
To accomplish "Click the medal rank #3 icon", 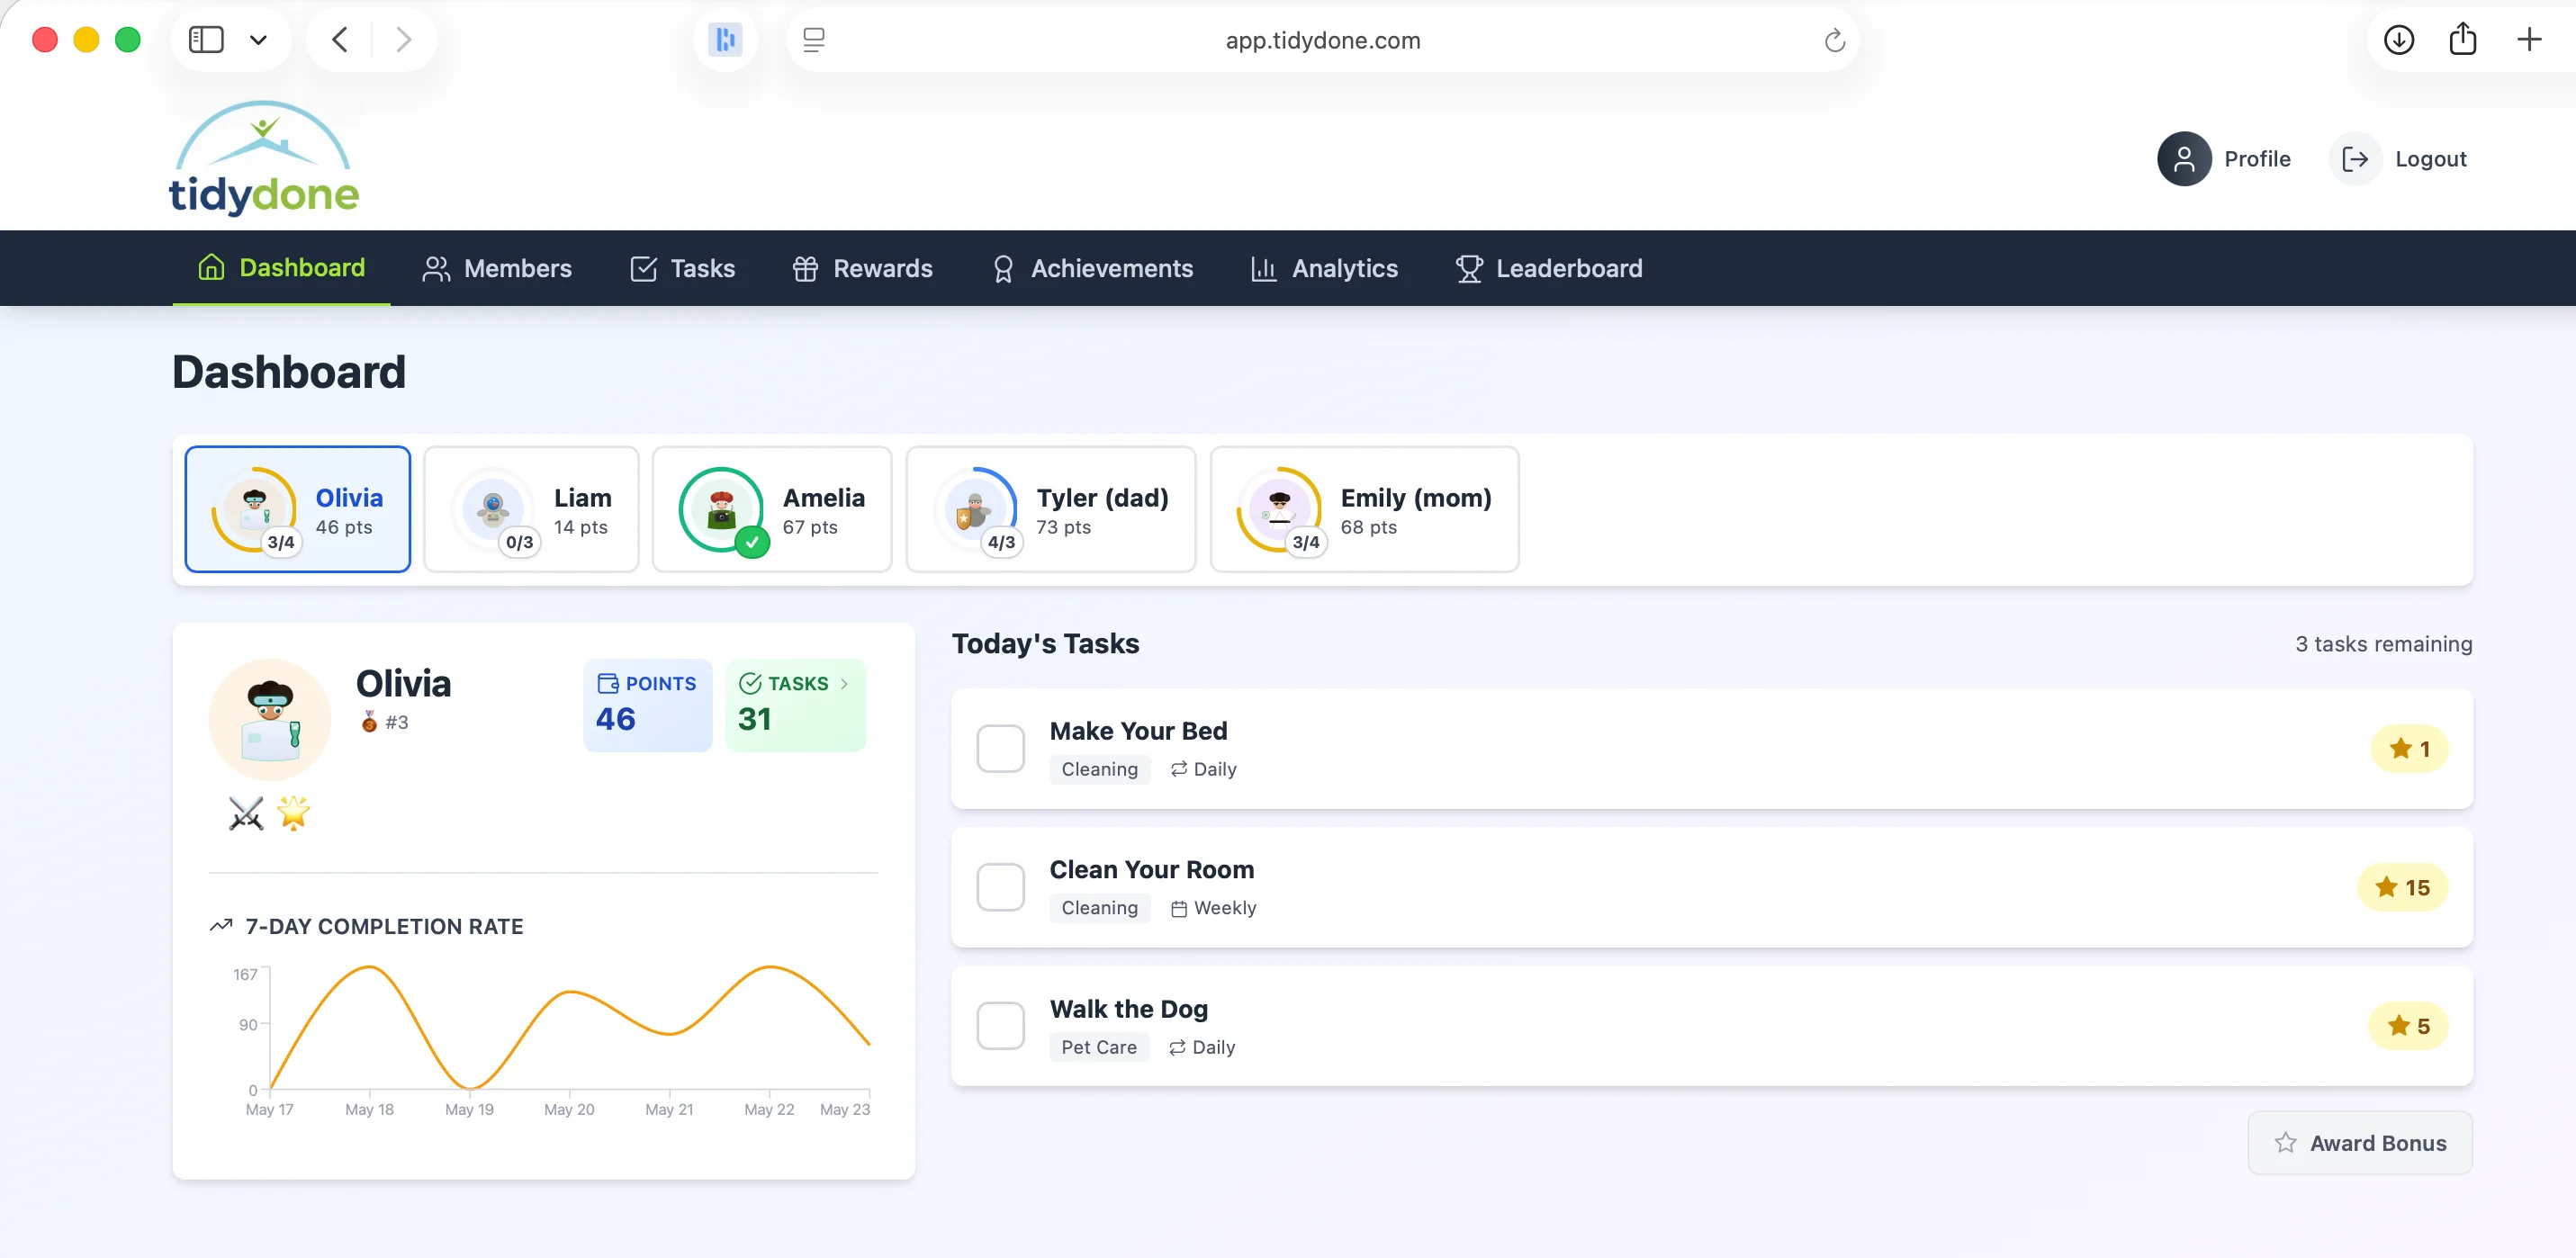I will pyautogui.click(x=369, y=722).
